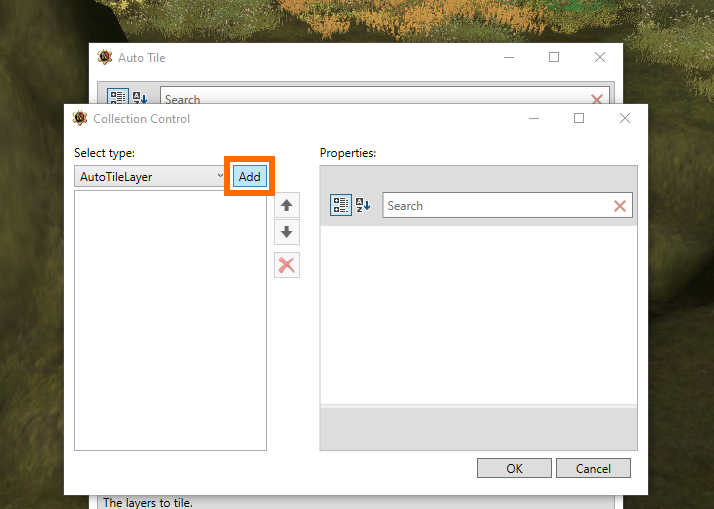Move selected item down with arrow

(x=286, y=232)
